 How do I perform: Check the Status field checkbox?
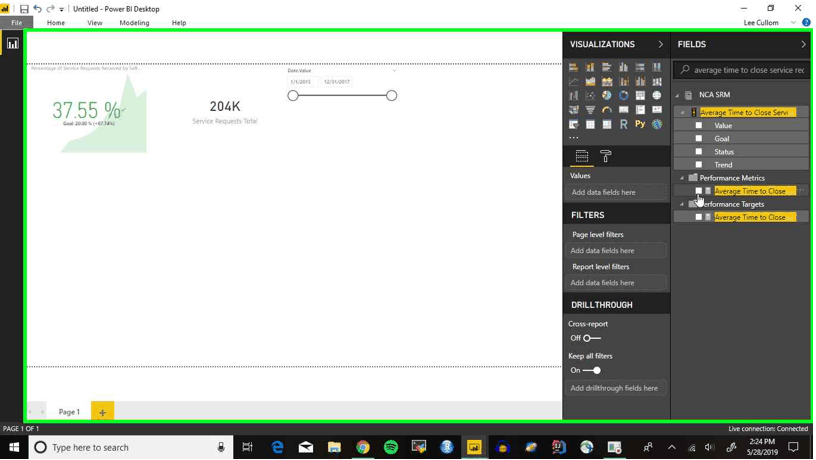[x=699, y=151]
